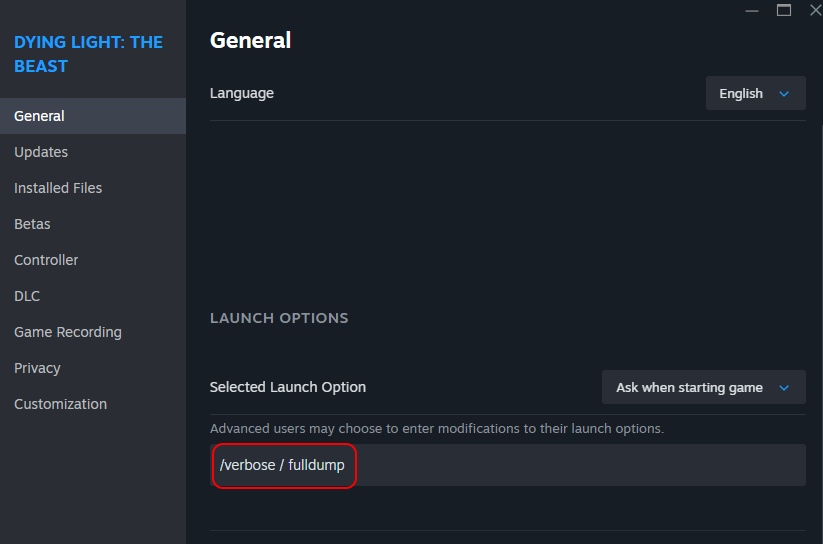Open Installed Files in the sidebar

tap(58, 188)
